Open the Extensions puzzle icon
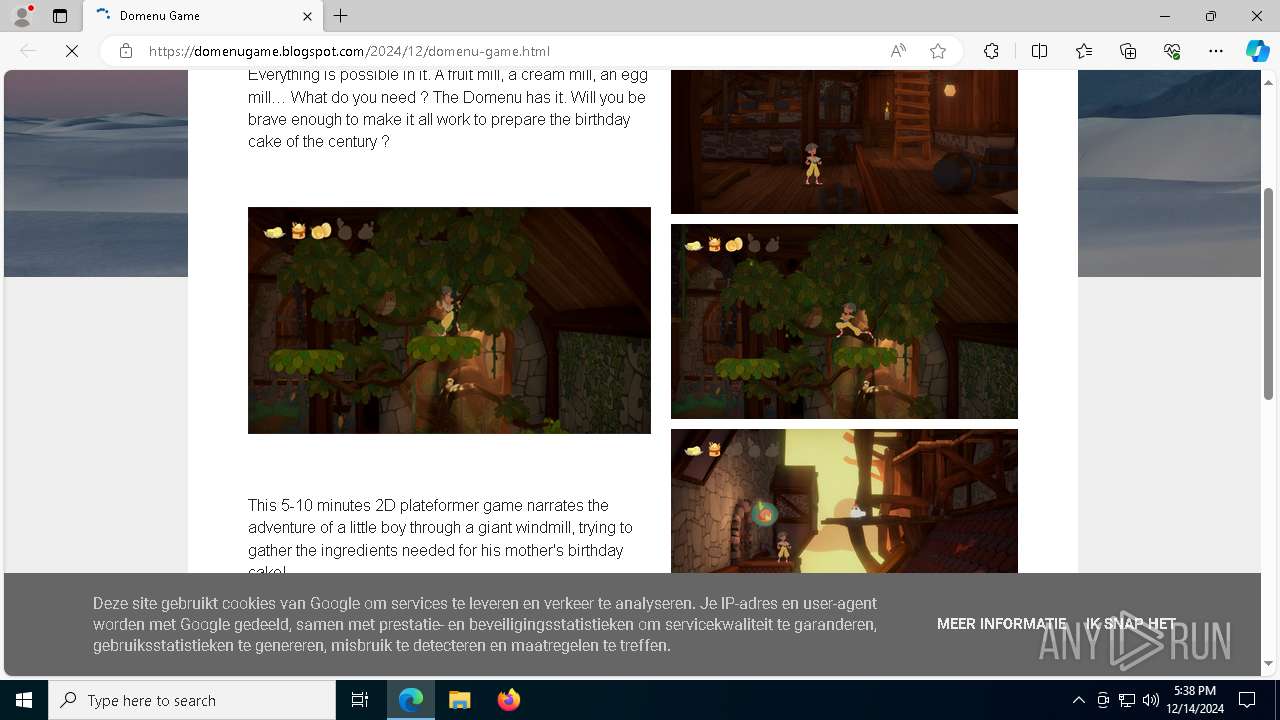This screenshot has width=1280, height=720. pos(991,51)
